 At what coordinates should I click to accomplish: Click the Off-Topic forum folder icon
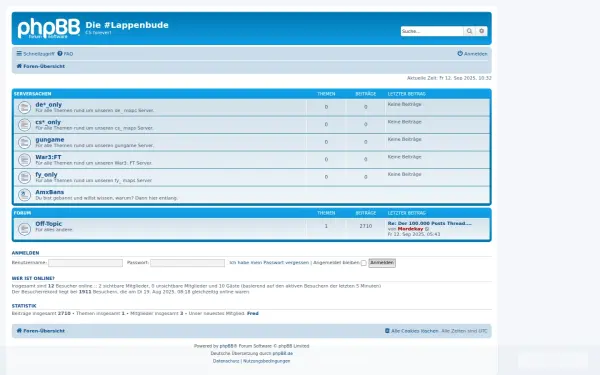click(x=24, y=229)
